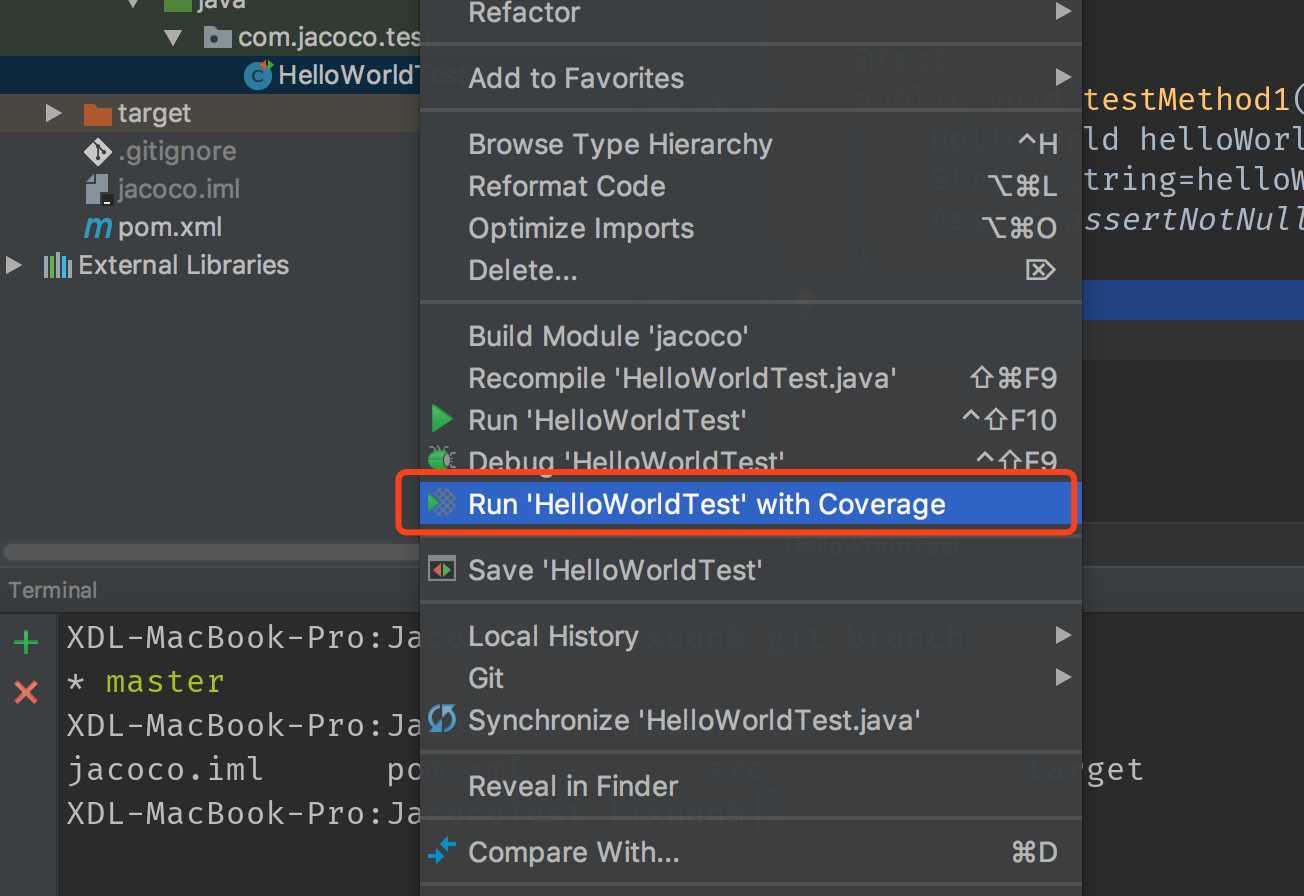Select the target folder in project tree
Image resolution: width=1304 pixels, height=896 pixels.
[x=154, y=113]
